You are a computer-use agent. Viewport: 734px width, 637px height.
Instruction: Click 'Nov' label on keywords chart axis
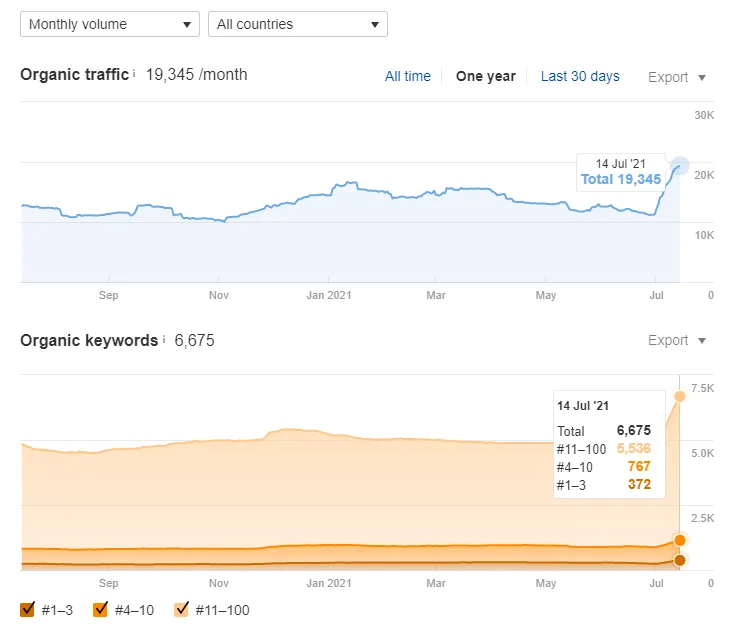point(219,583)
